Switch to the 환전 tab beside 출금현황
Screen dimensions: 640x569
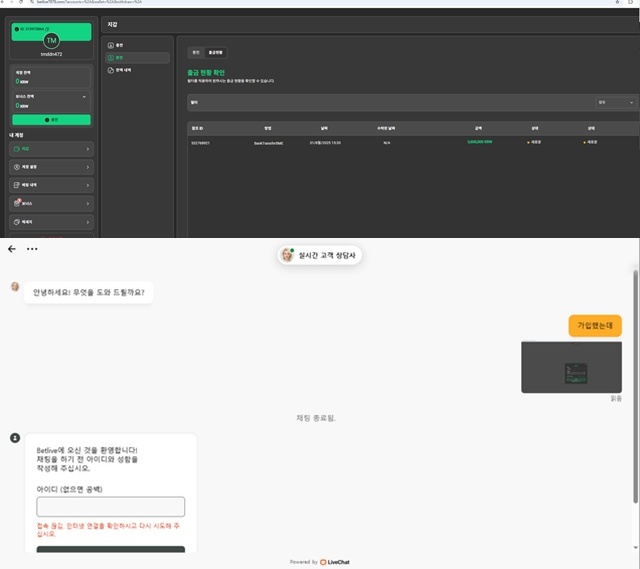[196, 51]
